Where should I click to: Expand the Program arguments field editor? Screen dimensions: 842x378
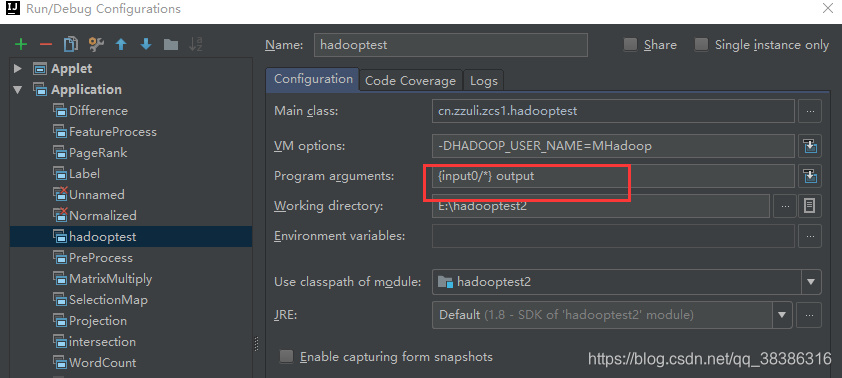(810, 176)
